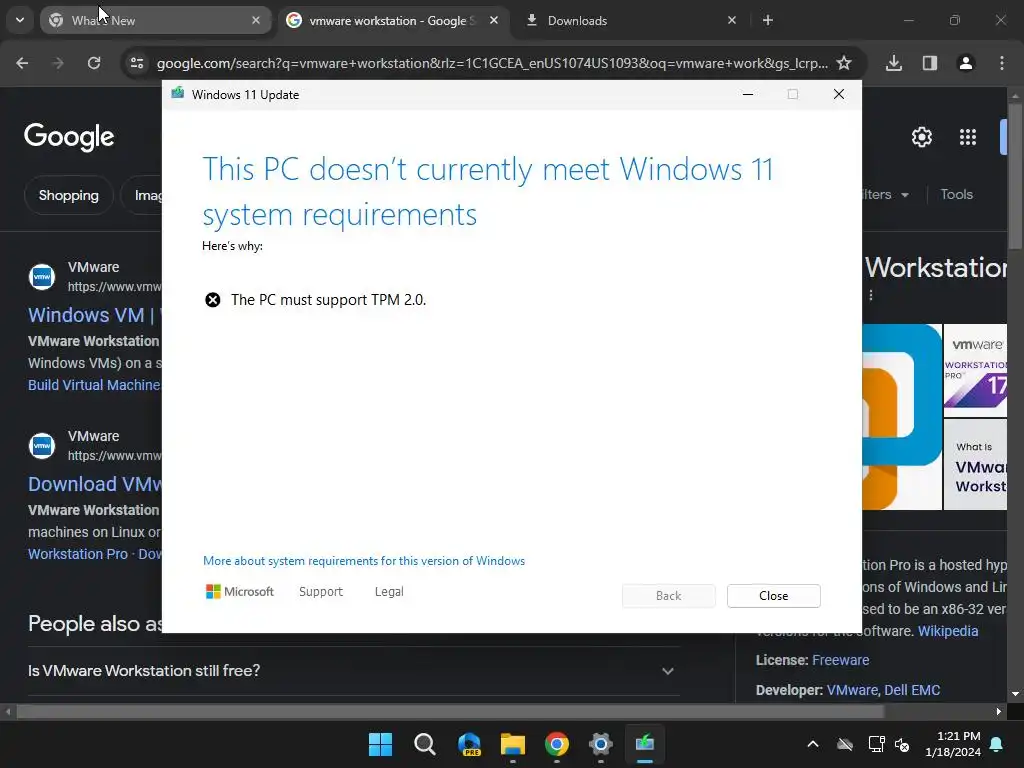Open What is VMware Workstation thumbnail
This screenshot has width=1024, height=768.
(975, 464)
